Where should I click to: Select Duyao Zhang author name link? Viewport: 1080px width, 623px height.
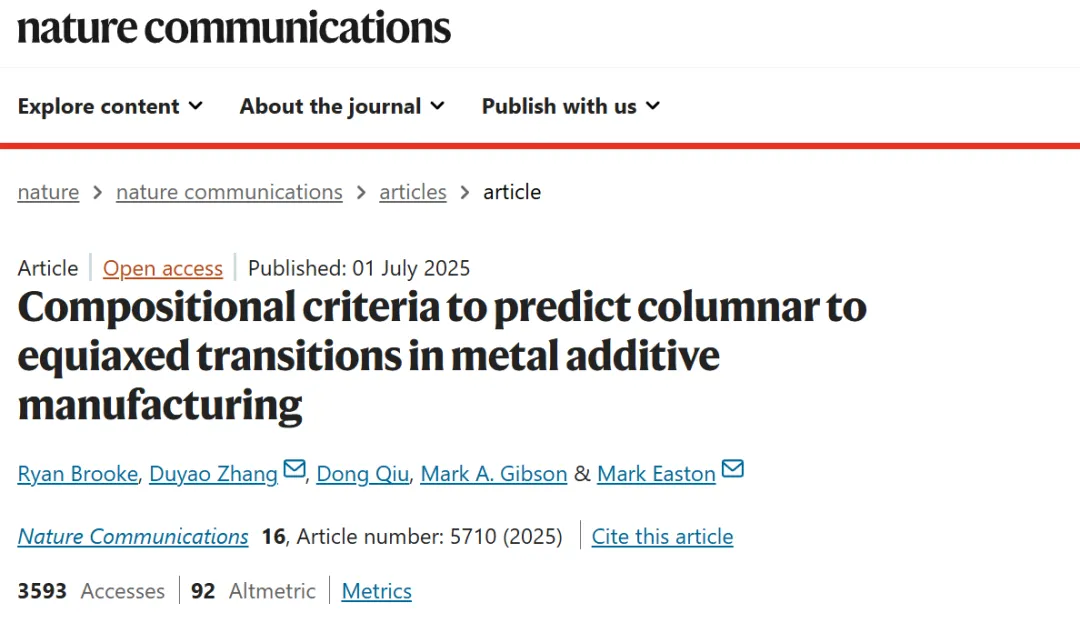[x=214, y=474]
